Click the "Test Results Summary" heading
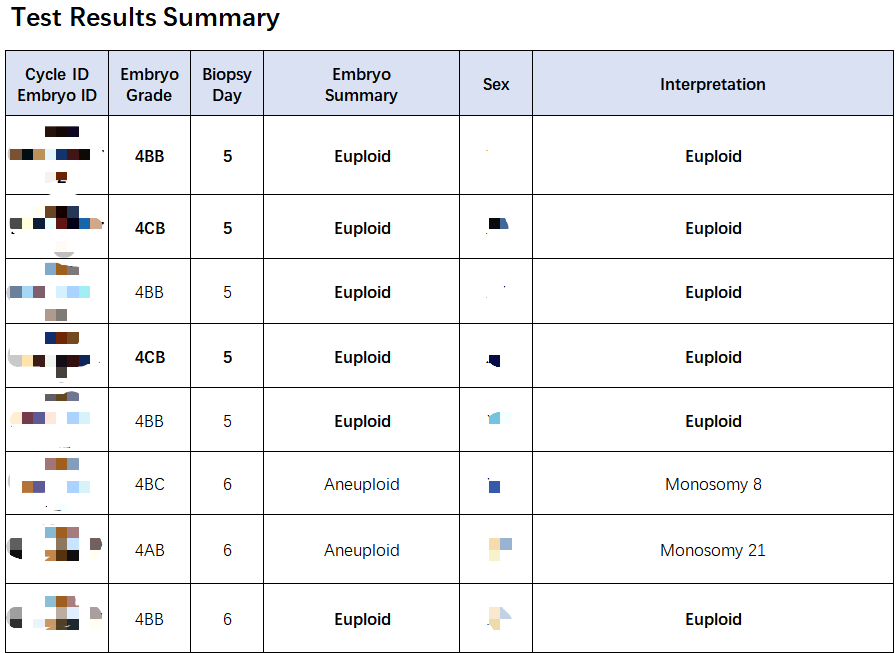This screenshot has width=896, height=653. pyautogui.click(x=146, y=18)
